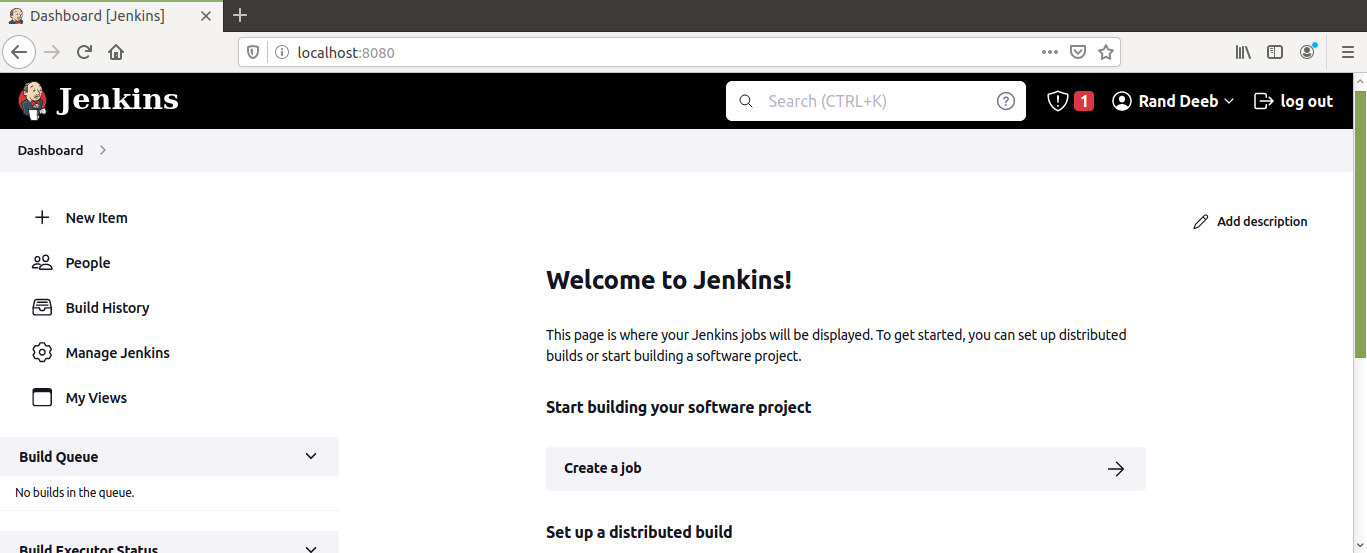Open the security warnings shield icon
This screenshot has height=553, width=1367.
point(1058,101)
